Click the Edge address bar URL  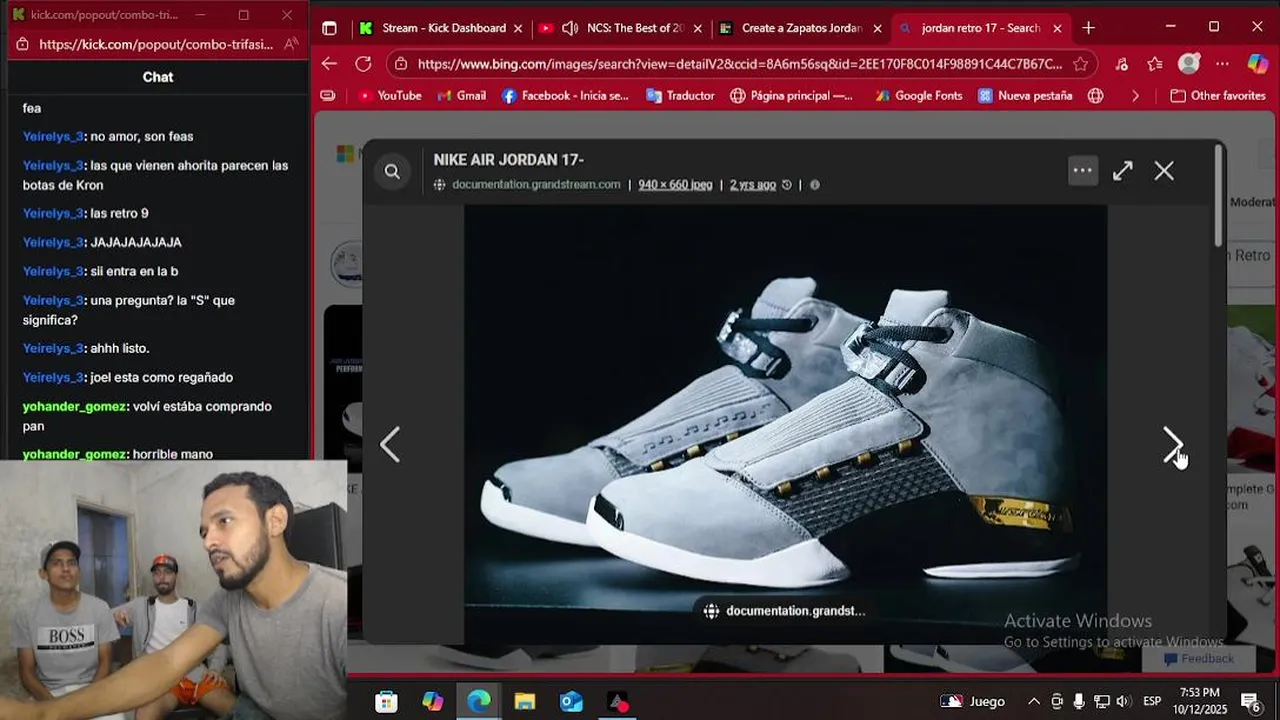[740, 64]
